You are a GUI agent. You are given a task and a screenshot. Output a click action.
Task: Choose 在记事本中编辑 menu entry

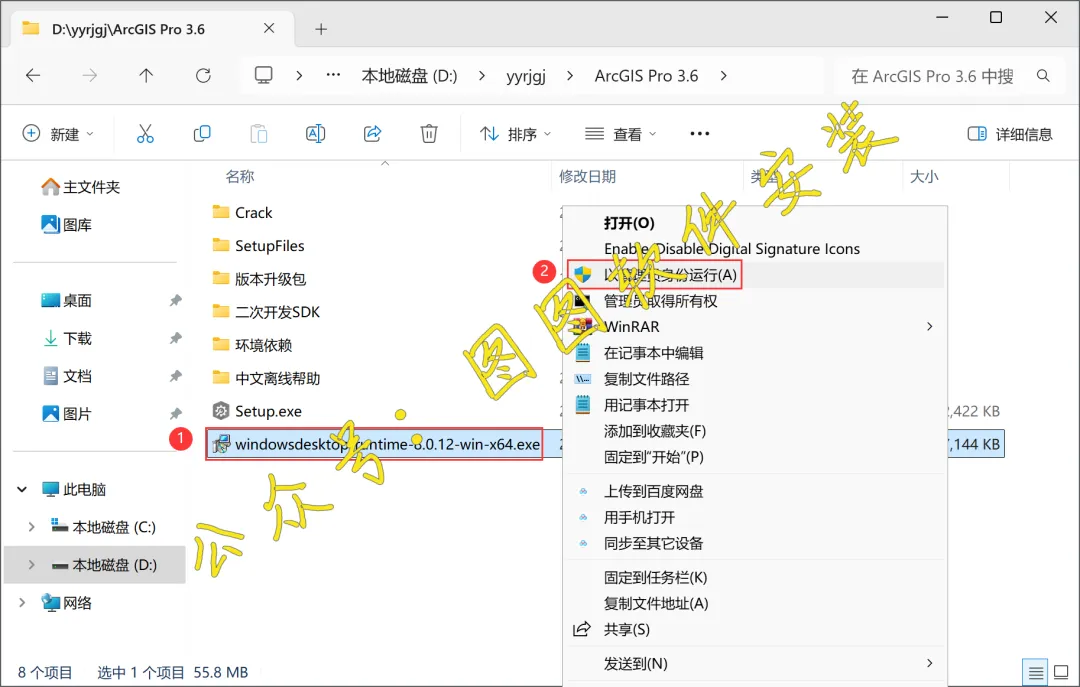(755, 353)
